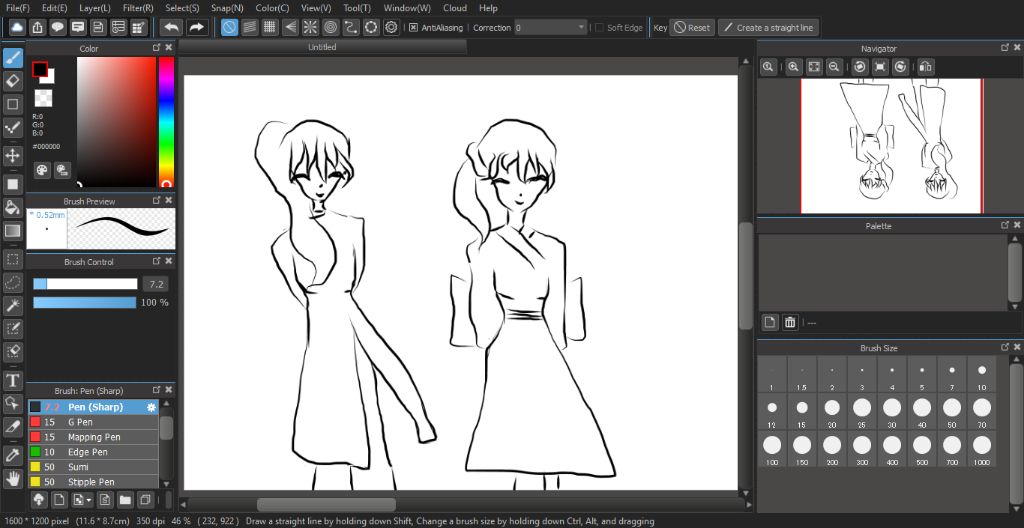1024x528 pixels.
Task: Toggle the Soft Edge checkbox
Action: coord(599,27)
